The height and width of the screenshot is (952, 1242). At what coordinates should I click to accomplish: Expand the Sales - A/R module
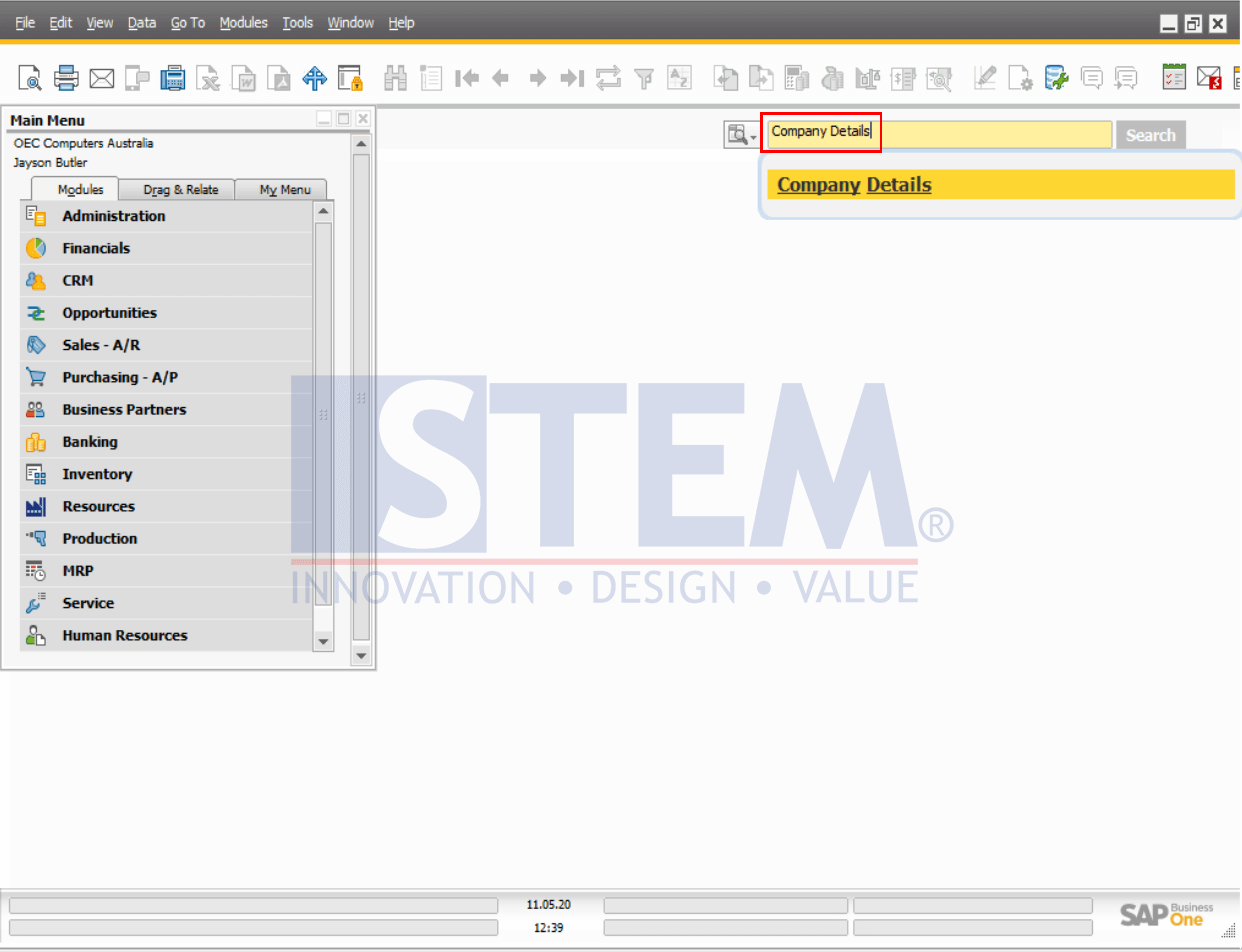pyautogui.click(x=166, y=345)
